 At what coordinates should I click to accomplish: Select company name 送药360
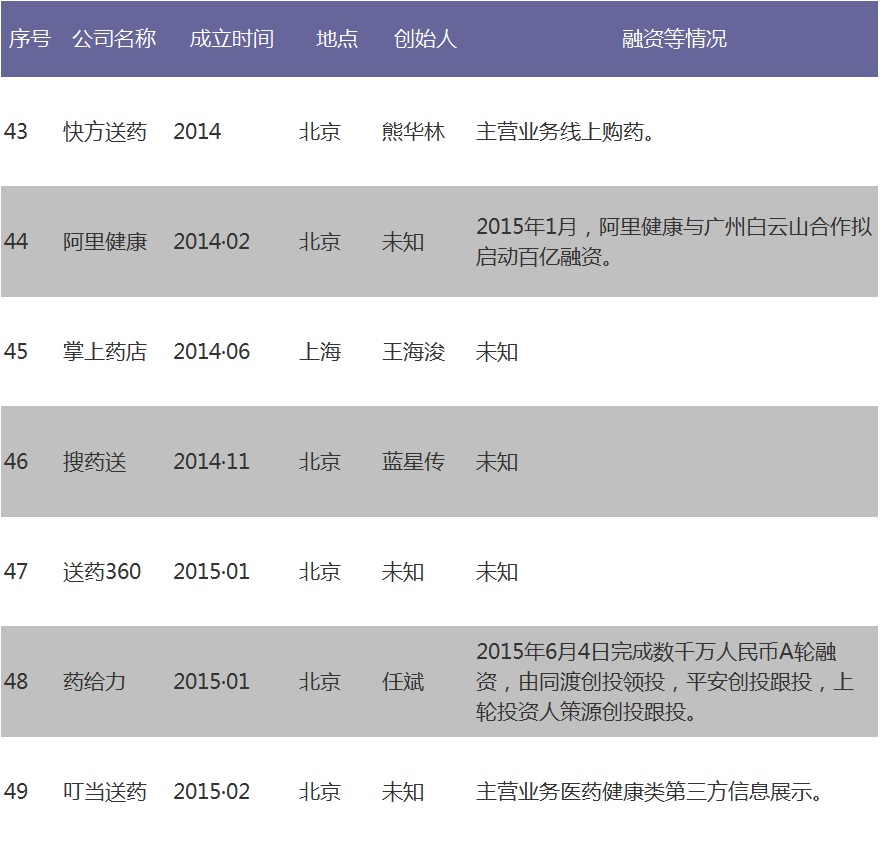click(102, 572)
